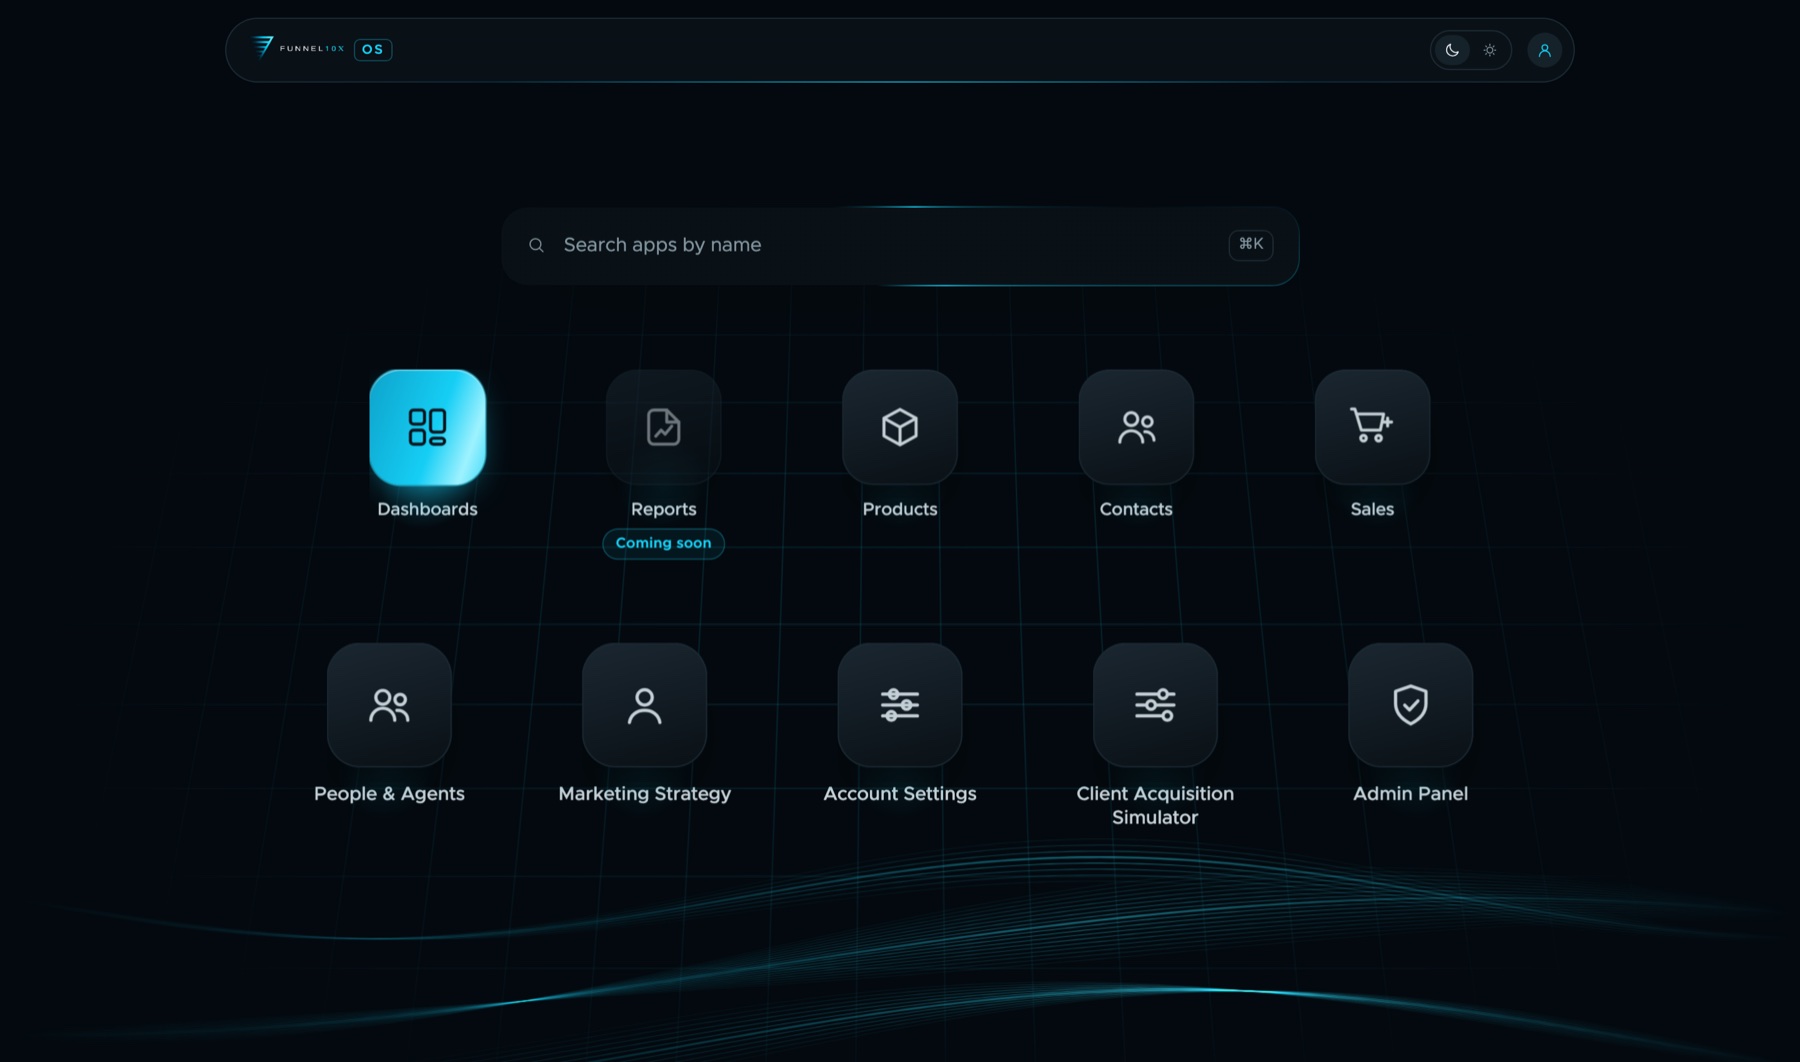Click Client Acquisition Simulator label

(1155, 805)
